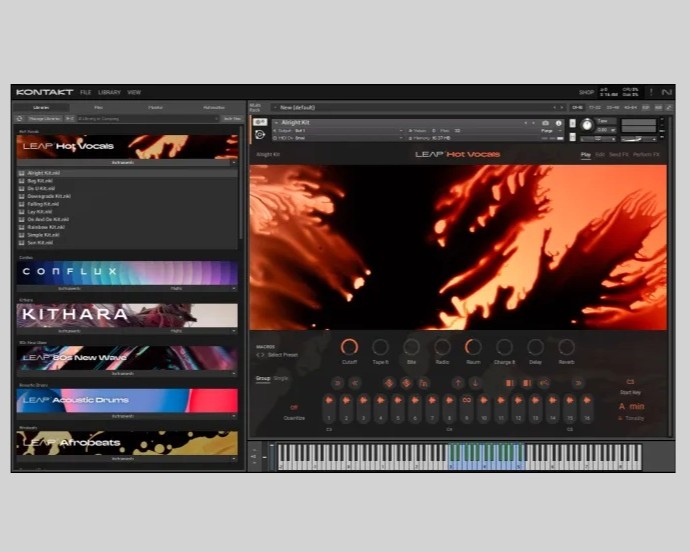Image resolution: width=690 pixels, height=552 pixels.
Task: Adjust the Cutoff macro knob
Action: [349, 347]
